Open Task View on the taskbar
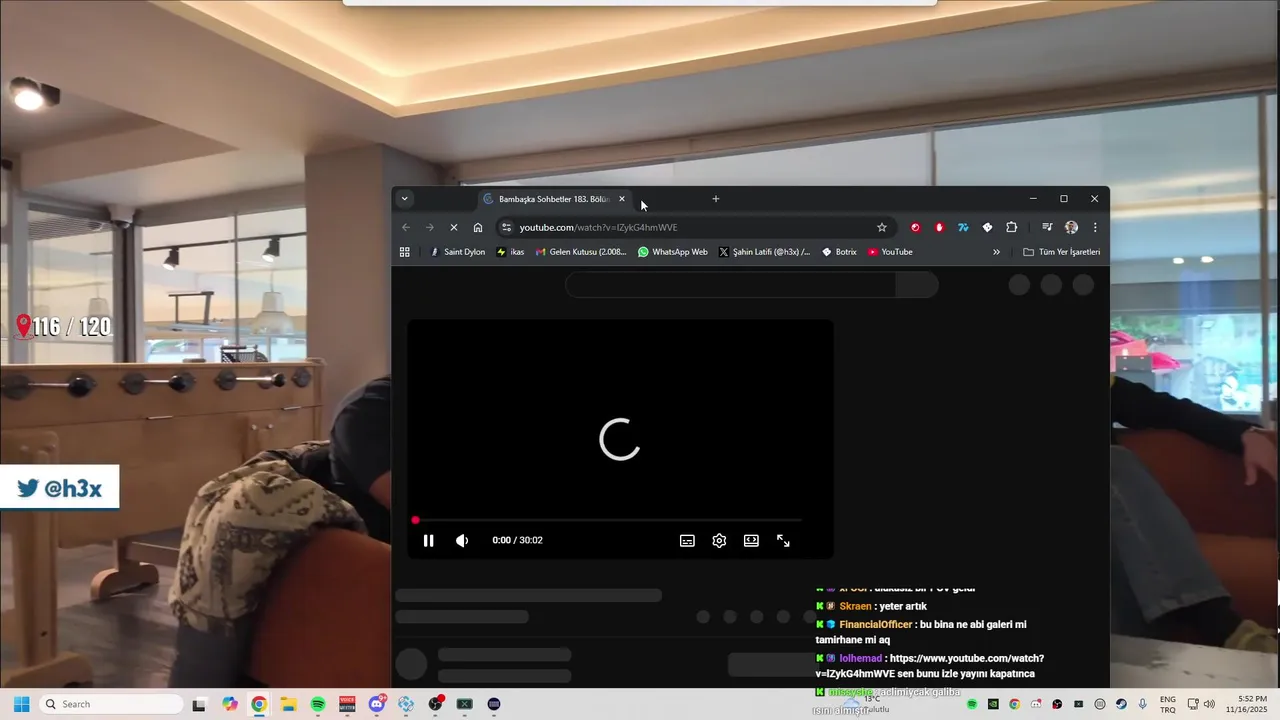Screen dimensions: 1280x720 (x=199, y=704)
